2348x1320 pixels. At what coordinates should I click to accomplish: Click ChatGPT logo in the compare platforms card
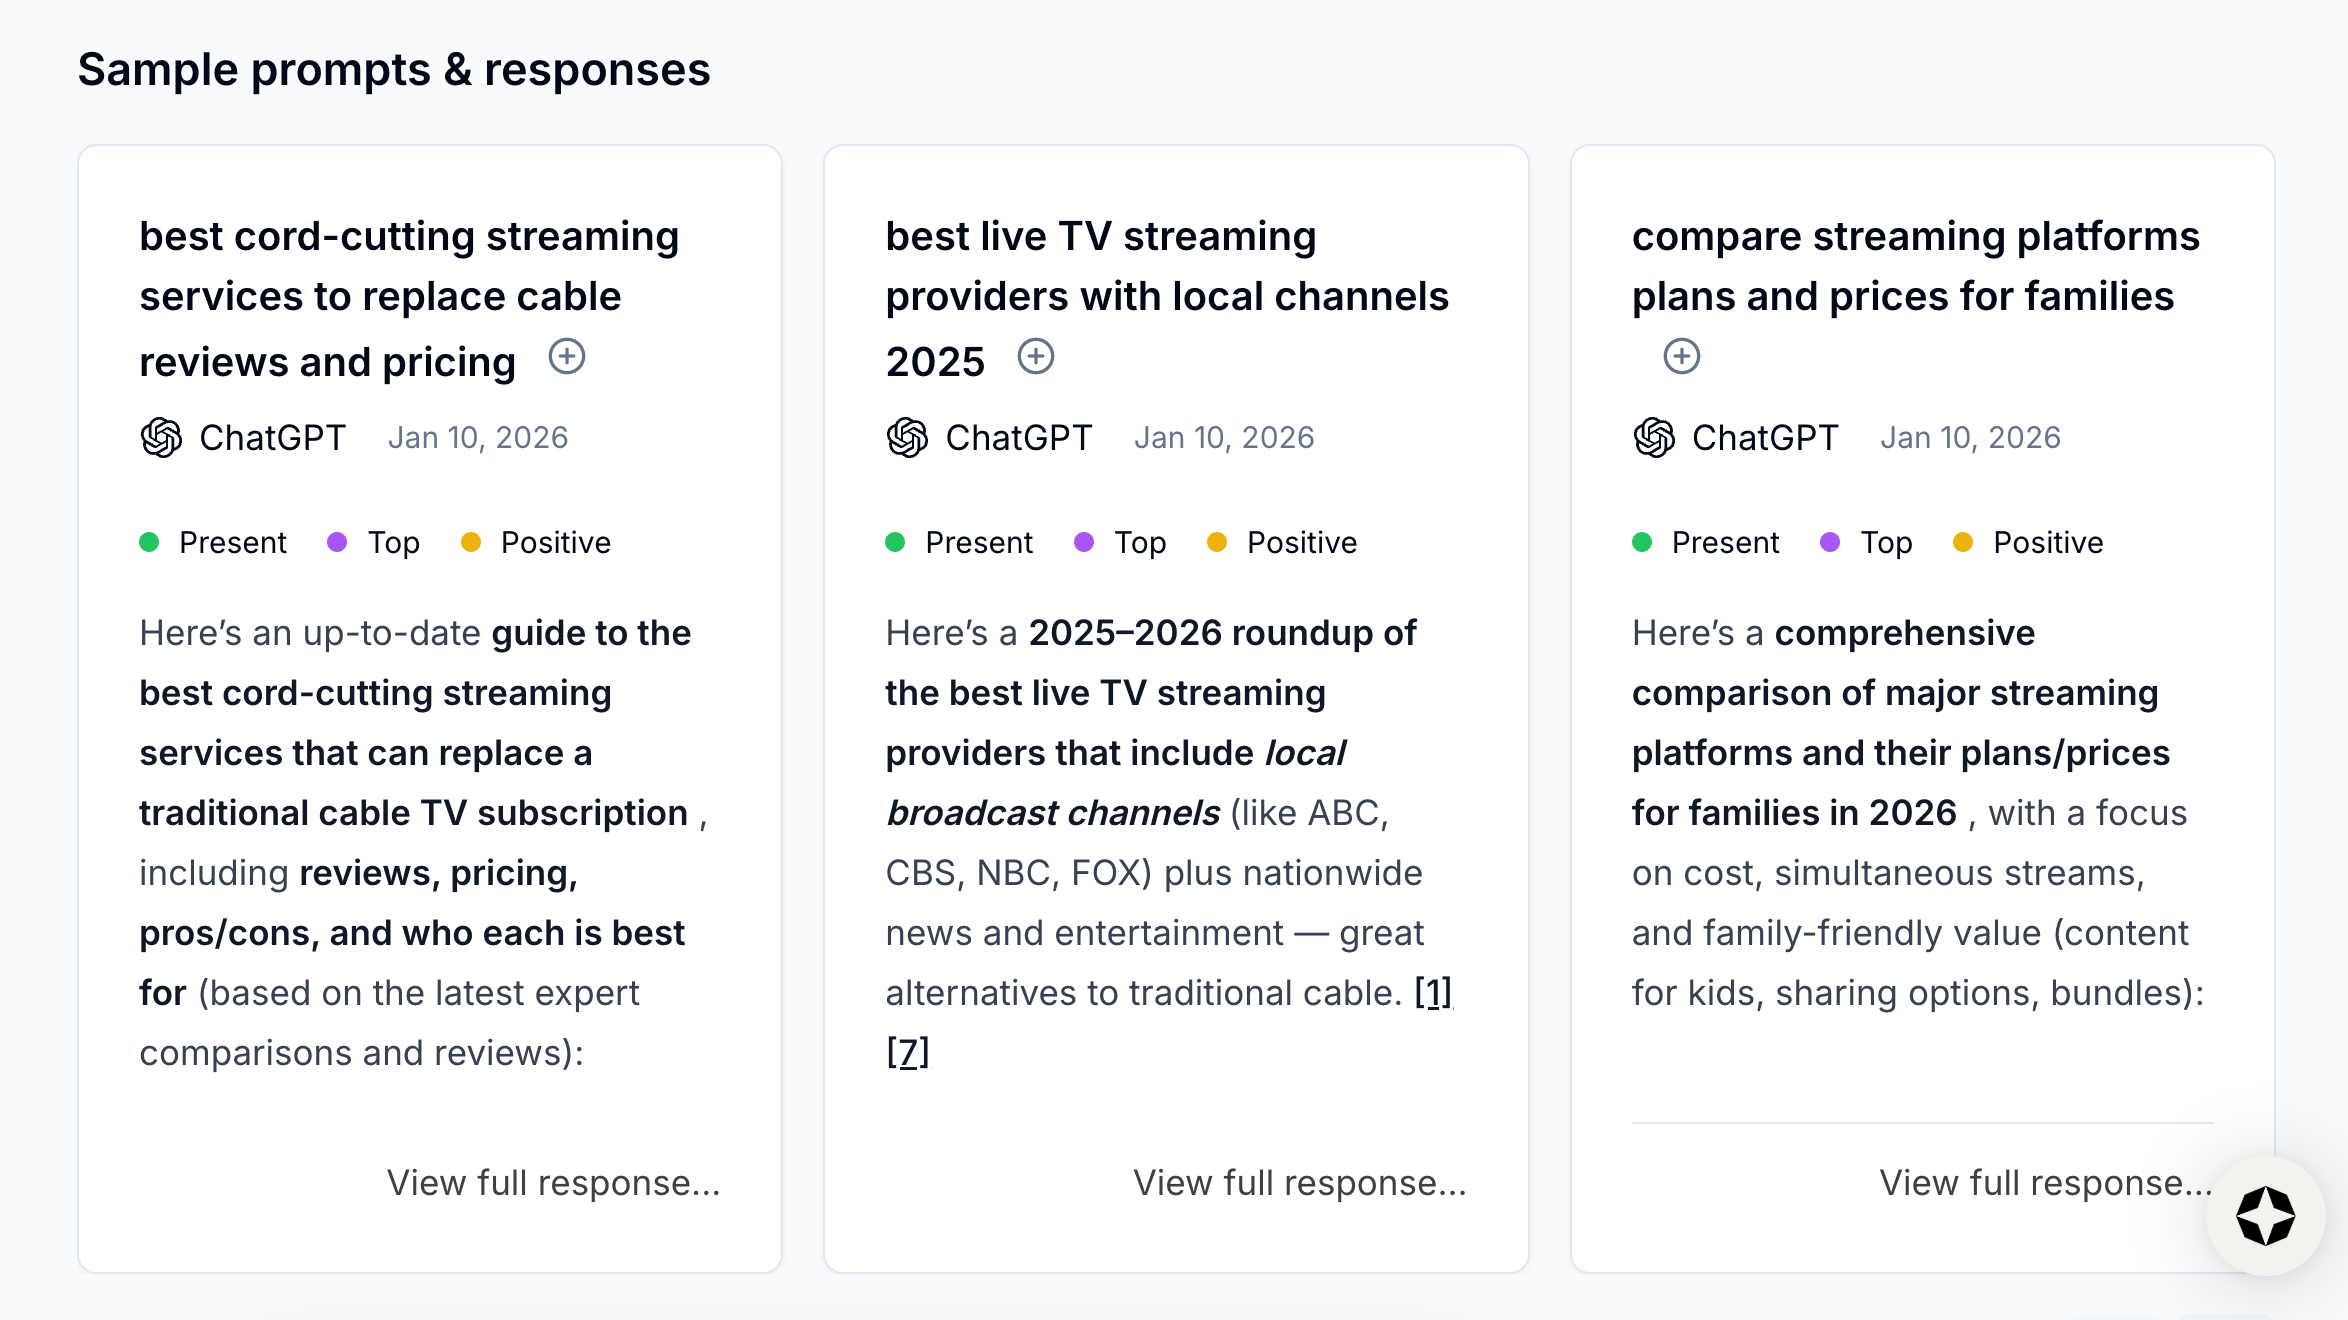click(1654, 438)
